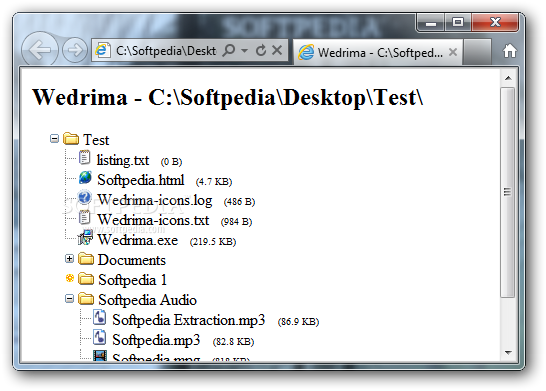Screen dimensions: 546x391
Task: Maximize the browser window
Action: [x=458, y=23]
